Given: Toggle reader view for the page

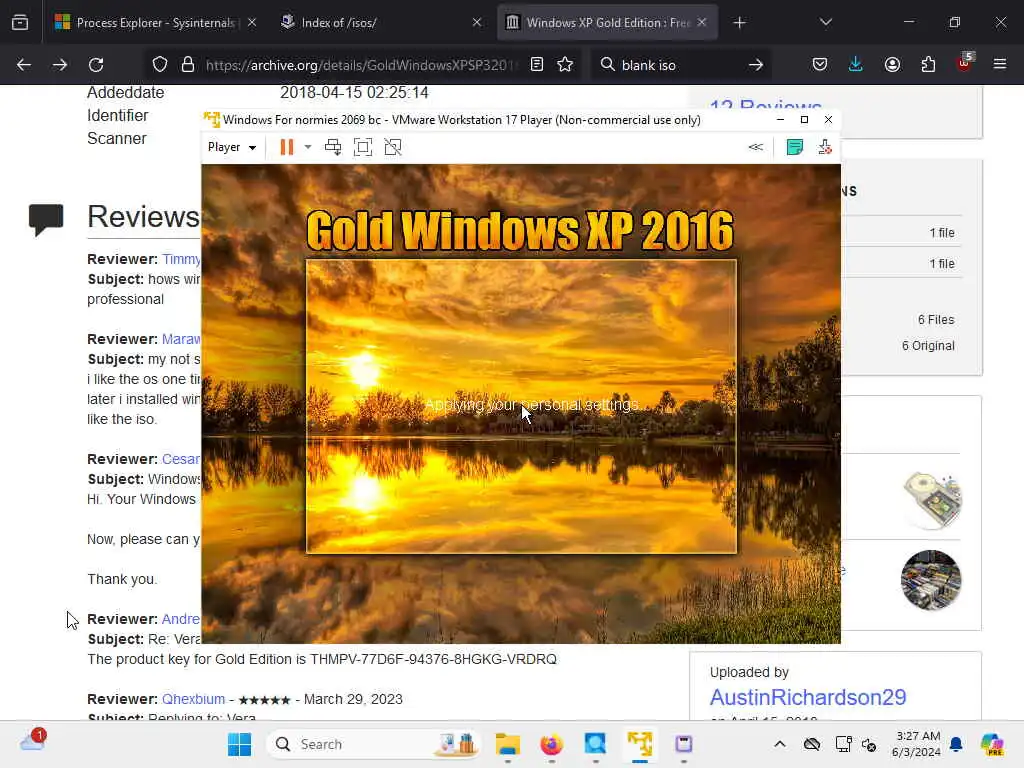Looking at the screenshot, I should 537,64.
